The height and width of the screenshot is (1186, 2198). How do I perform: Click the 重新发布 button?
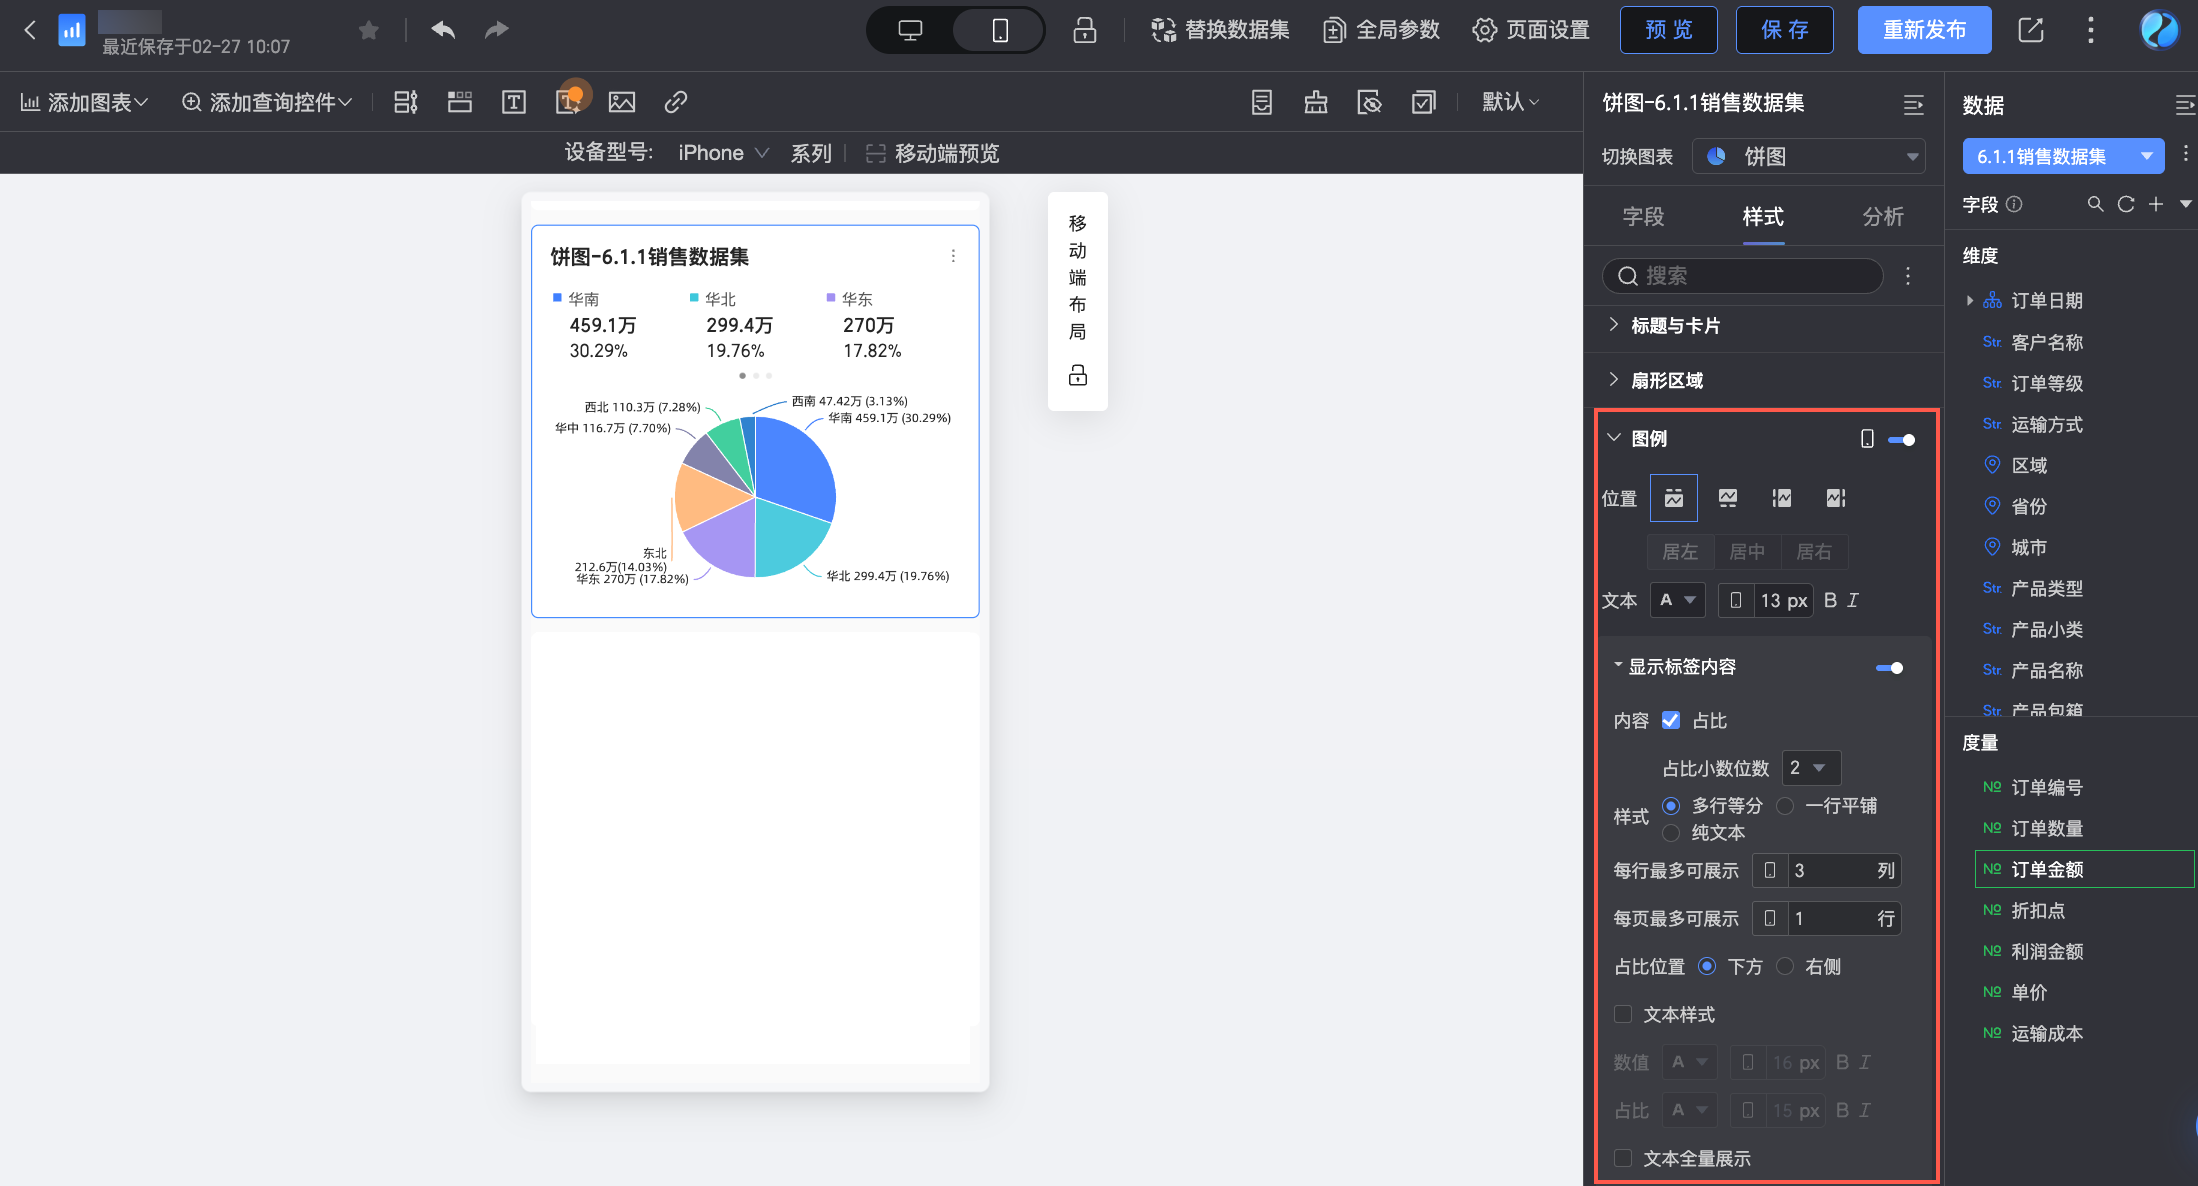pyautogui.click(x=1924, y=30)
